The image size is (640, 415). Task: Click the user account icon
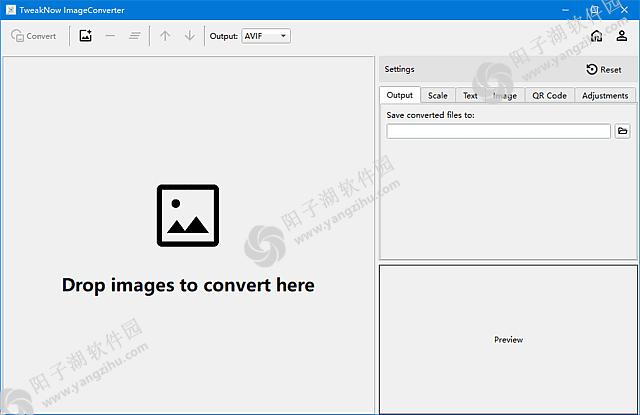[x=622, y=36]
